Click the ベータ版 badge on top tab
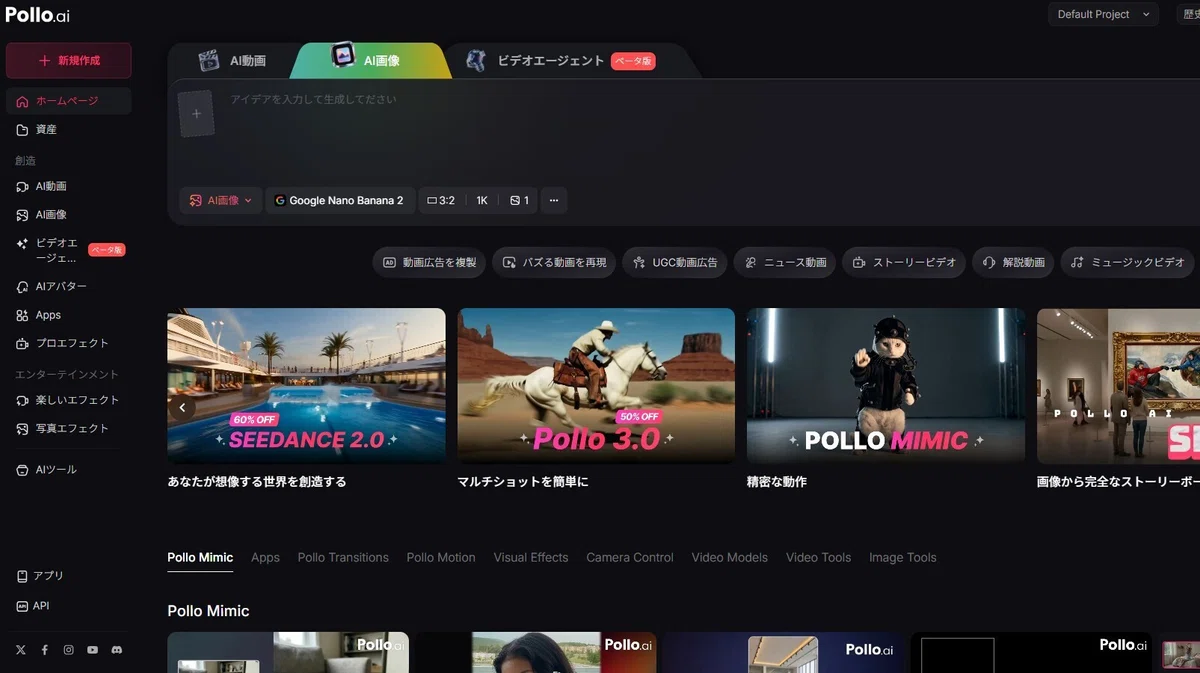Viewport: 1200px width, 673px height. coord(633,62)
